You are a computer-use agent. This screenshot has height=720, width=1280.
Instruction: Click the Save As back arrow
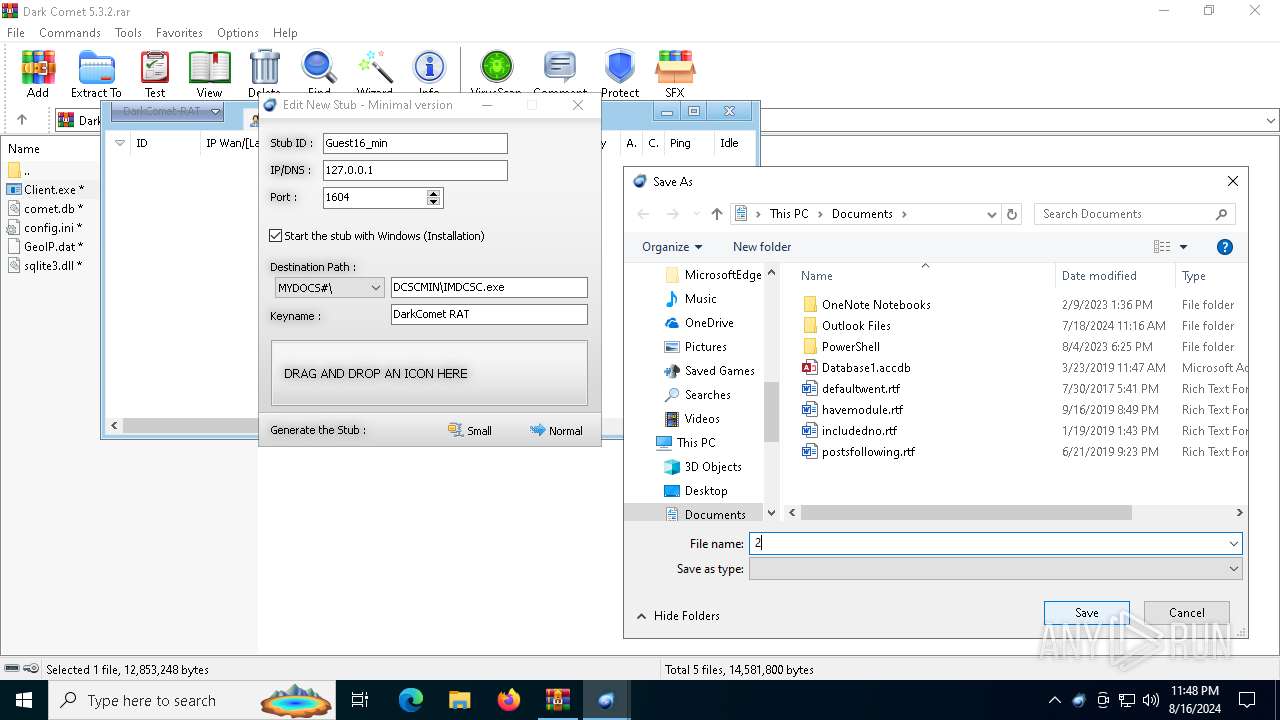pyautogui.click(x=643, y=214)
